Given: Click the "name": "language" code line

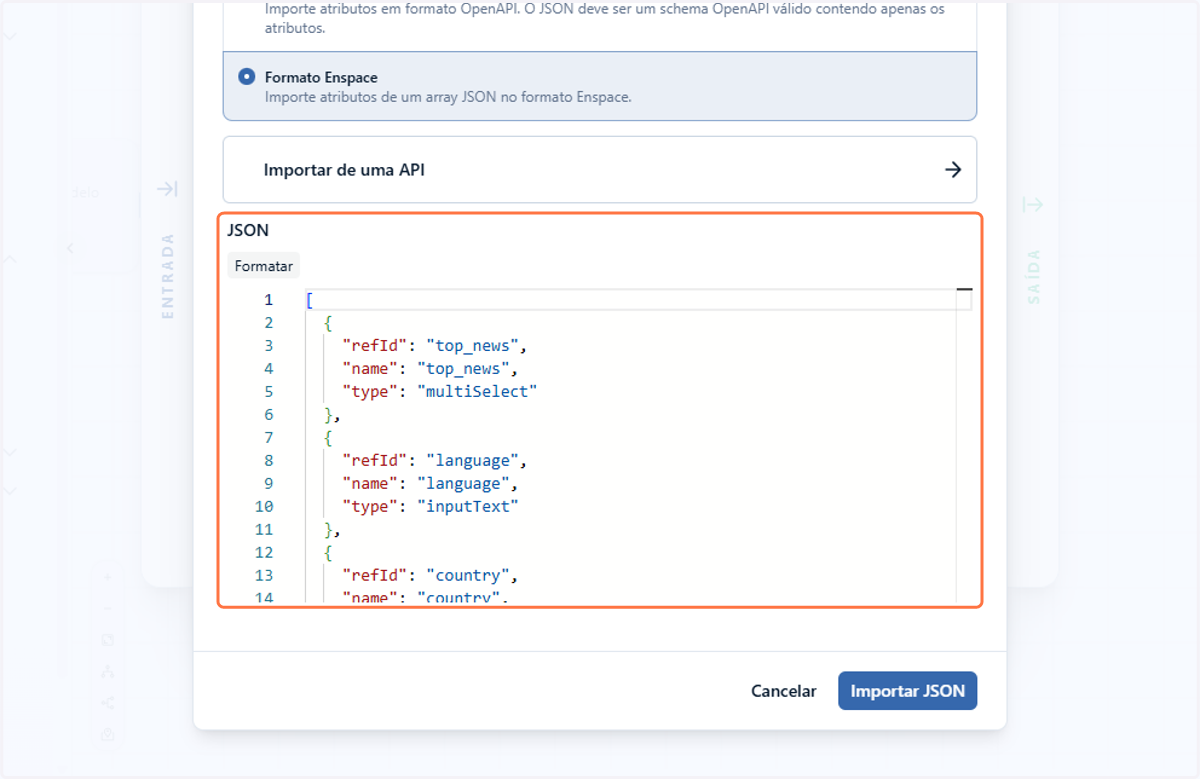Looking at the screenshot, I should (x=430, y=484).
